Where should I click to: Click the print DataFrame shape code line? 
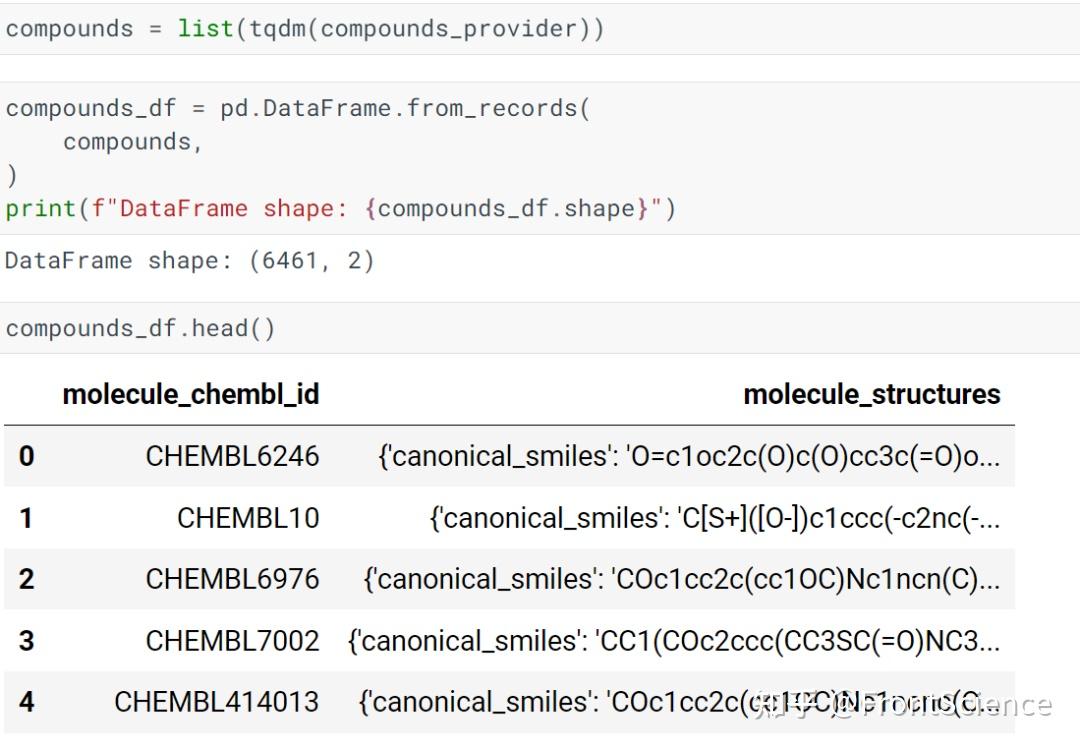340,208
